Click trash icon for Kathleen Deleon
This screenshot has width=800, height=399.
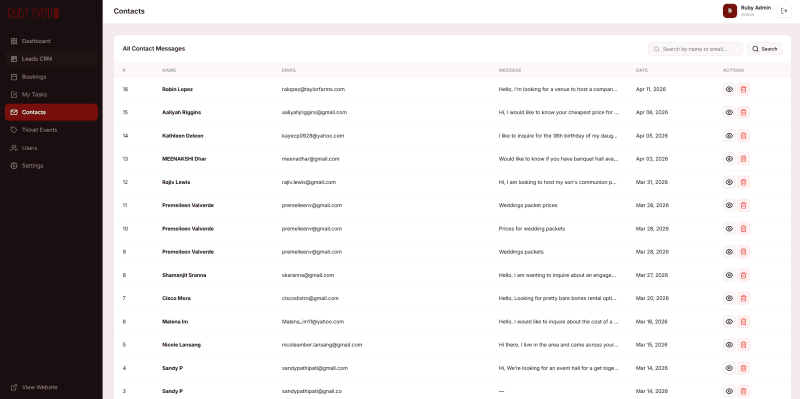coord(743,136)
